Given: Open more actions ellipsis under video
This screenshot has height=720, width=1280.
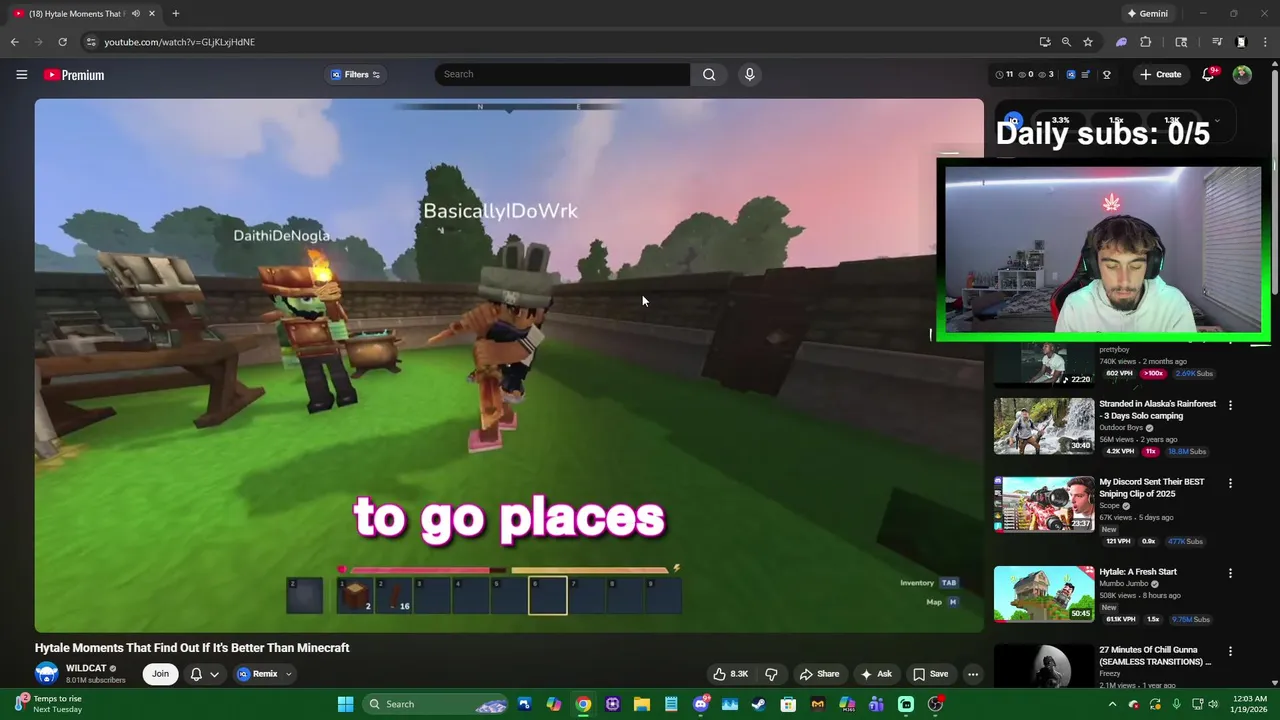Looking at the screenshot, I should pyautogui.click(x=972, y=674).
